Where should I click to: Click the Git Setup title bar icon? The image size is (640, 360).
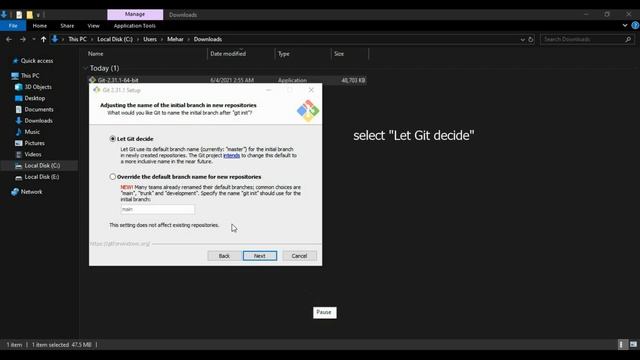coord(97,90)
